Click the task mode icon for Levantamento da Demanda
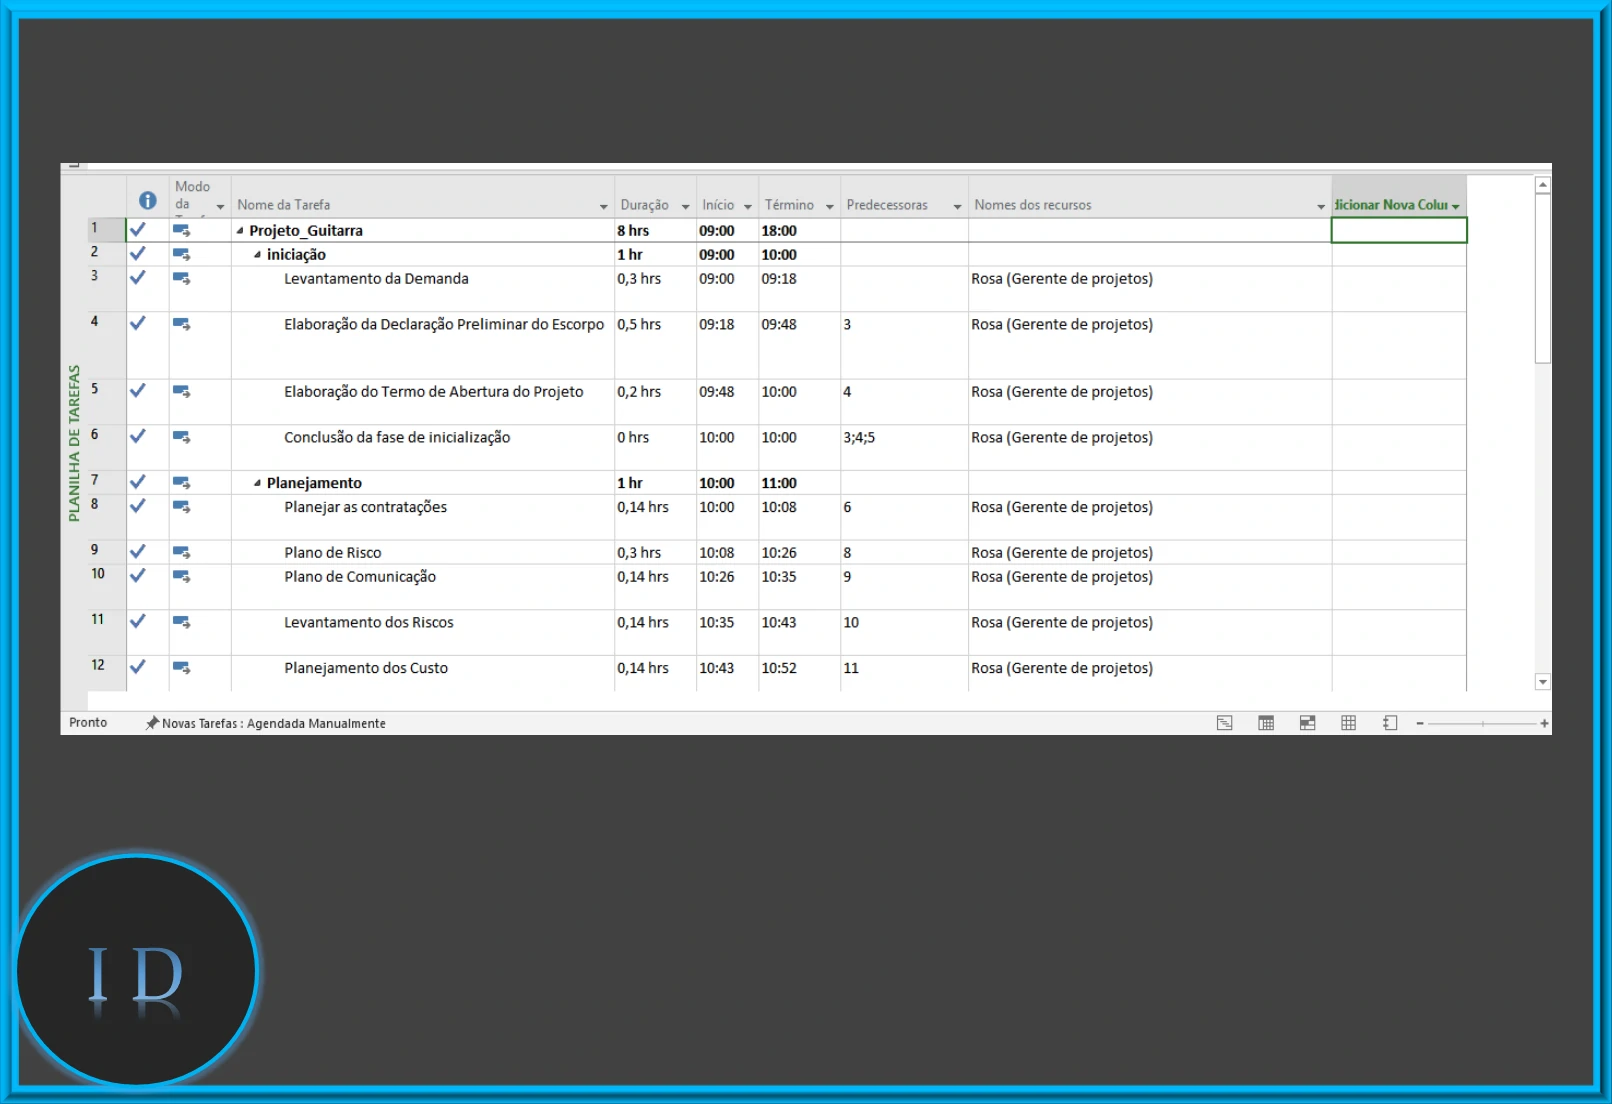The image size is (1612, 1104). (x=181, y=278)
